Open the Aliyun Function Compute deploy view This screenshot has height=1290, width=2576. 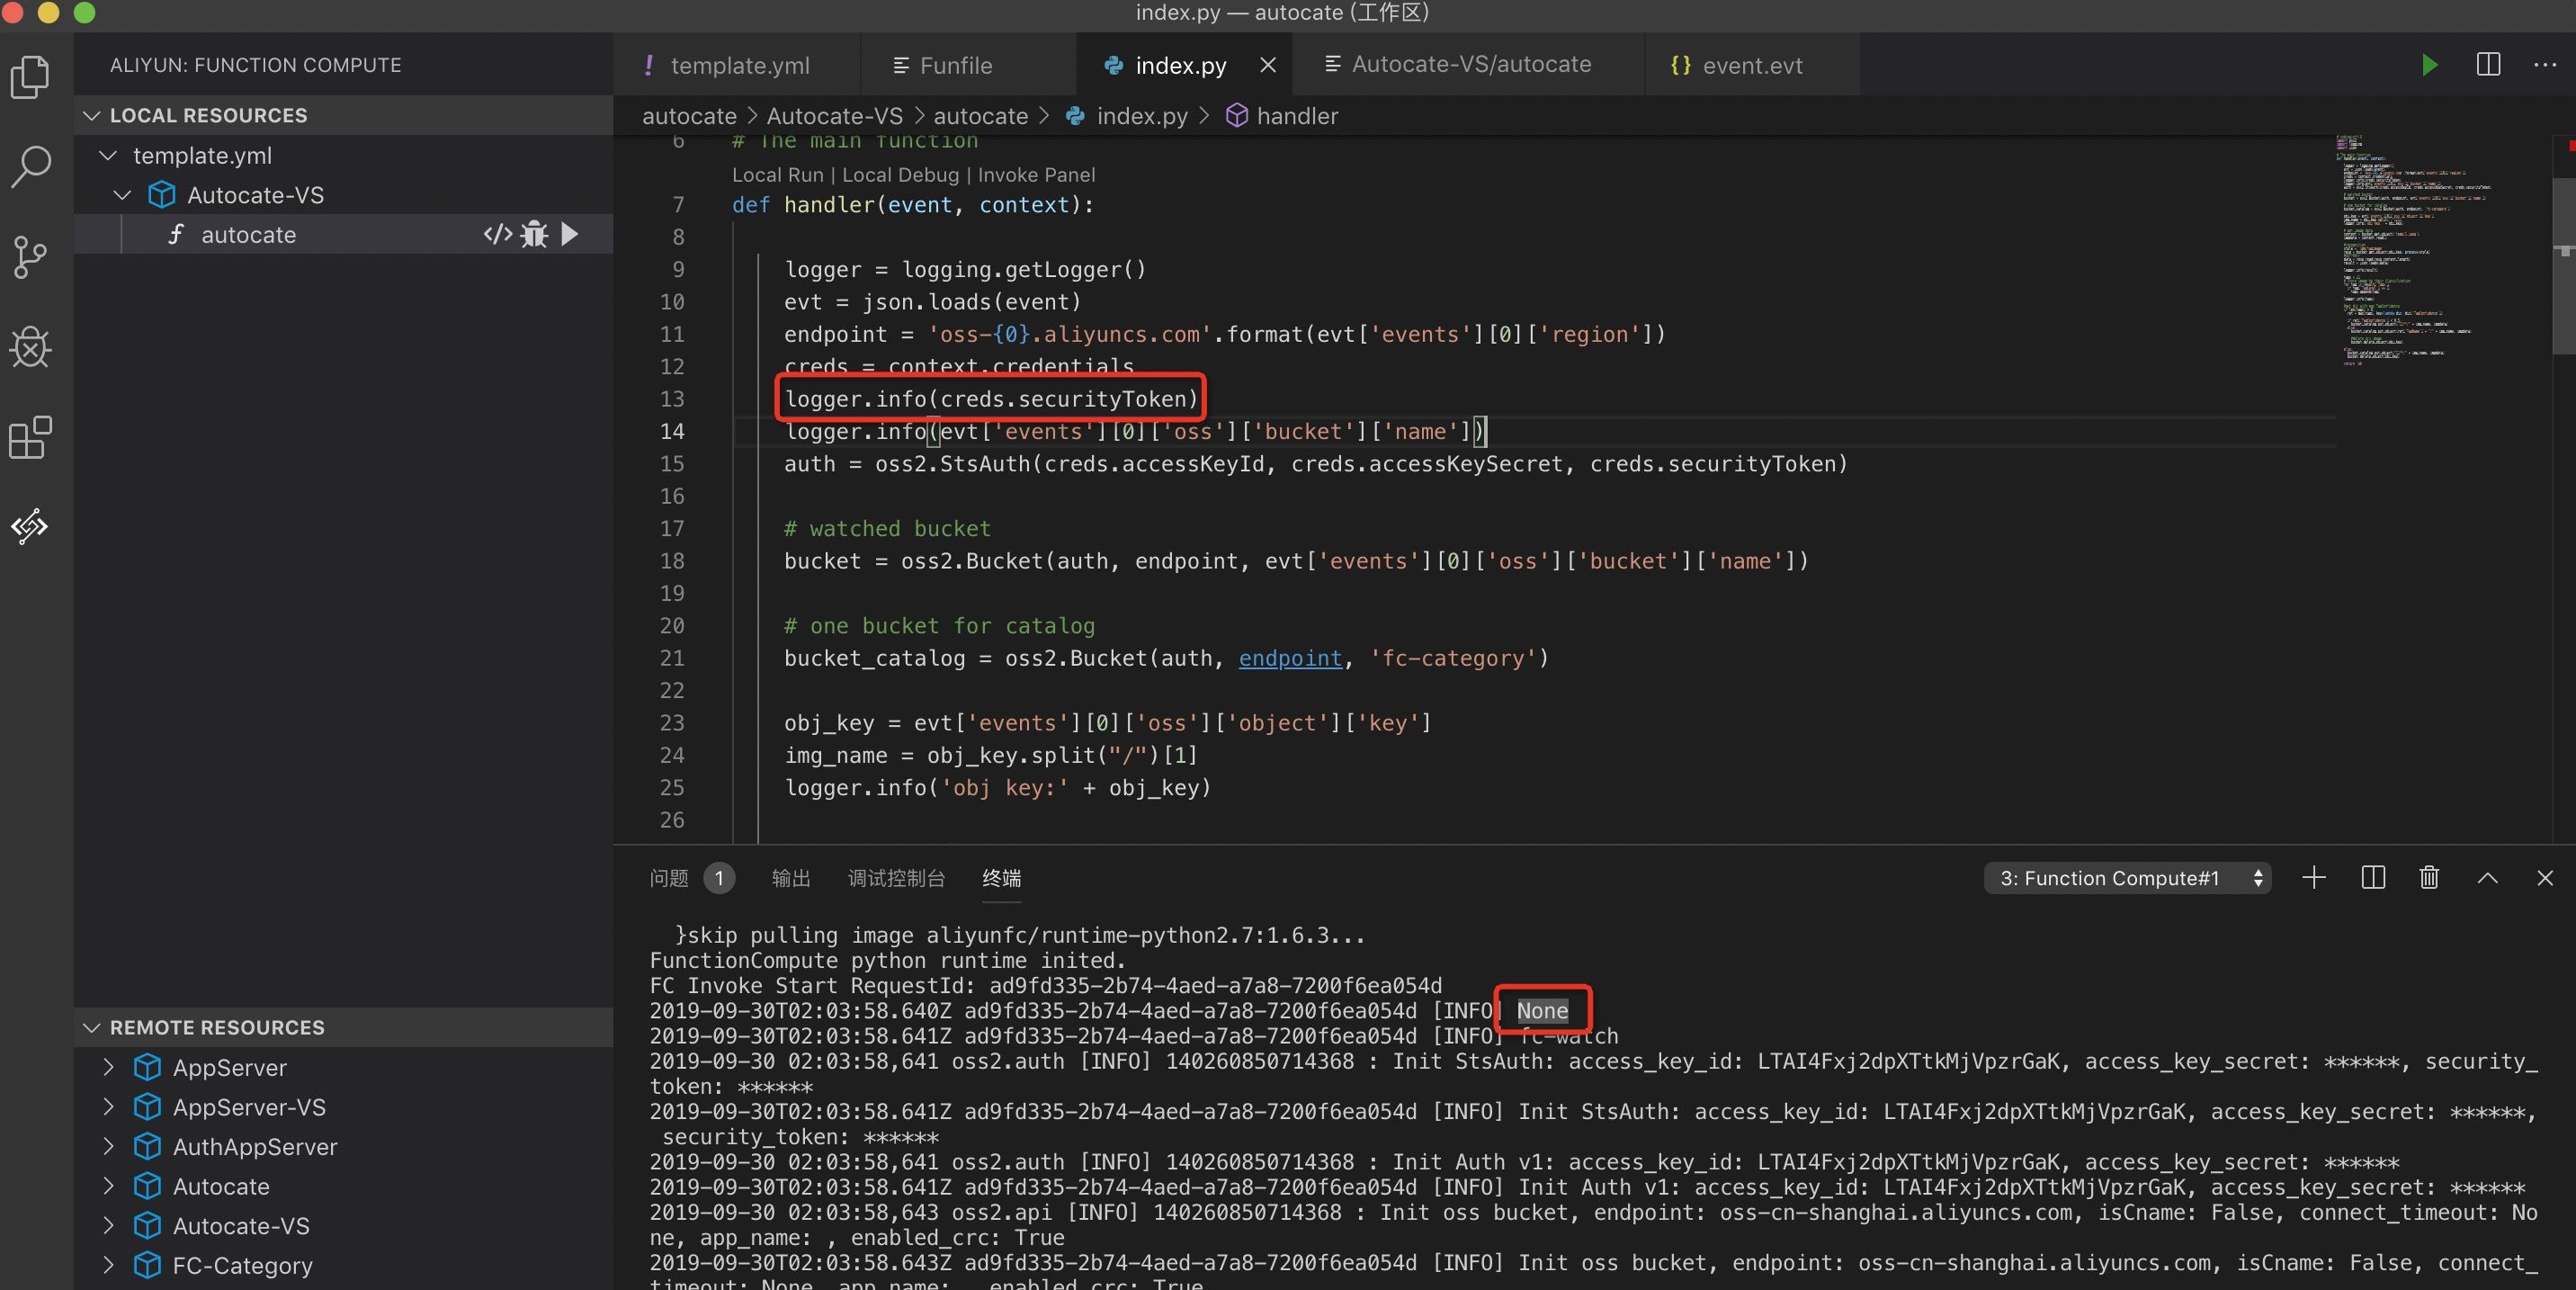29,527
